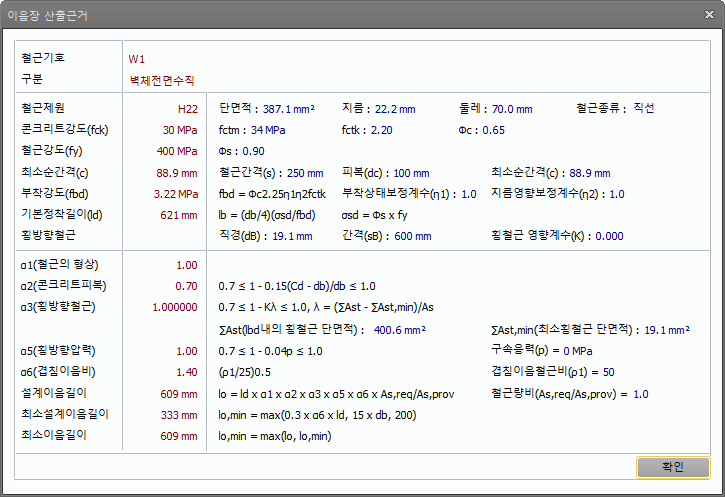Viewport: 725px width, 497px height.
Task: Click the σsd = Φs x fy formula
Action: [375, 215]
